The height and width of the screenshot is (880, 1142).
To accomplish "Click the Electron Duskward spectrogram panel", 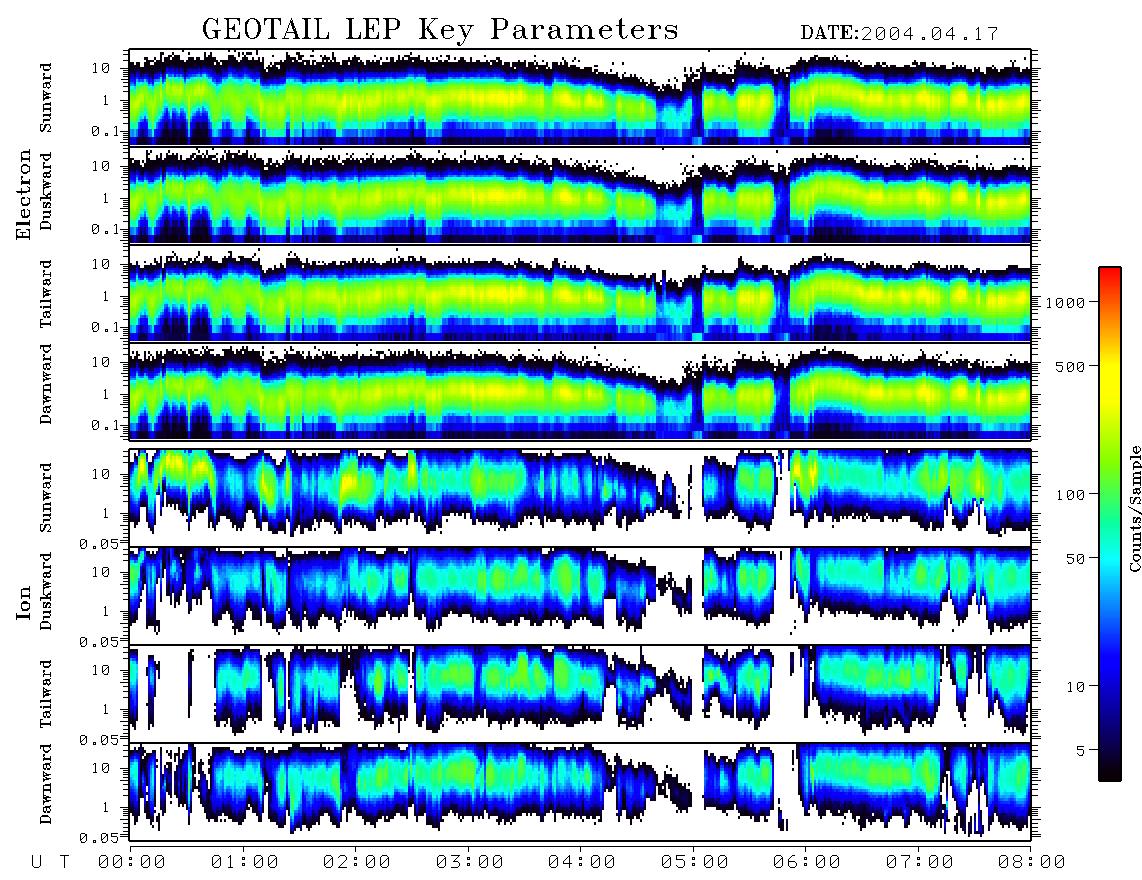I will tap(580, 195).
